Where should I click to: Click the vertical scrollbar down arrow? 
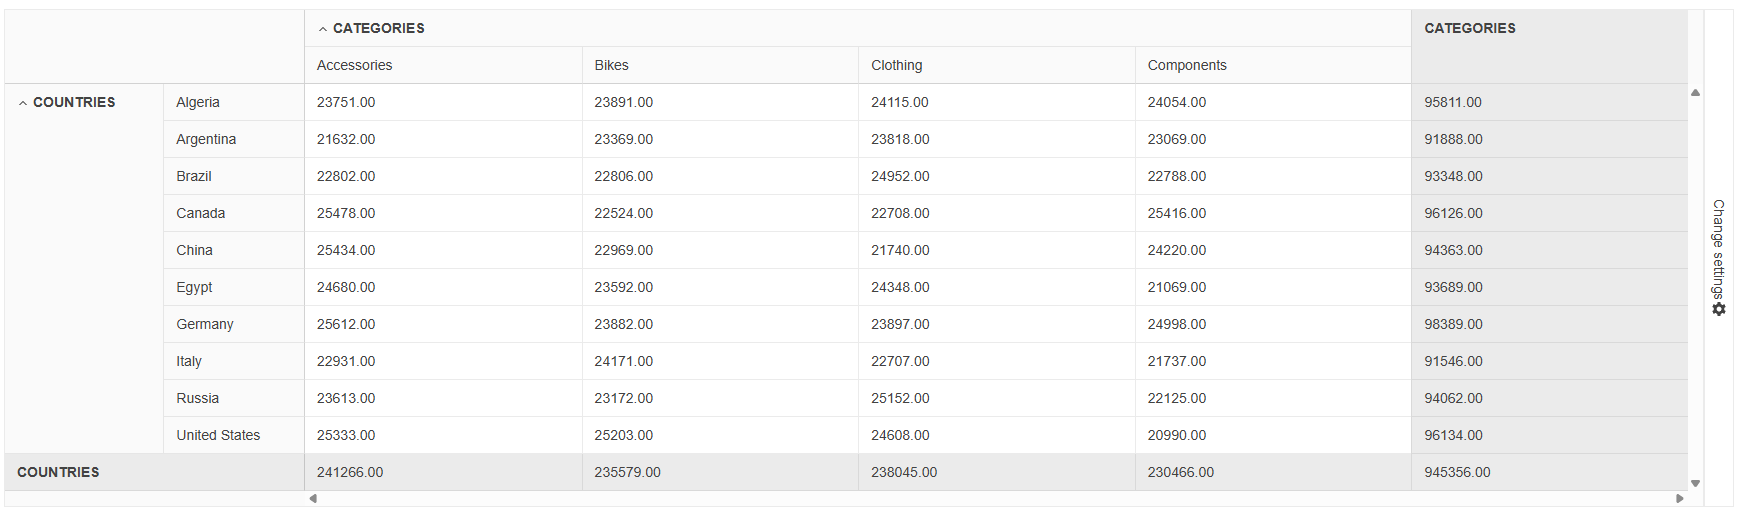click(x=1695, y=483)
